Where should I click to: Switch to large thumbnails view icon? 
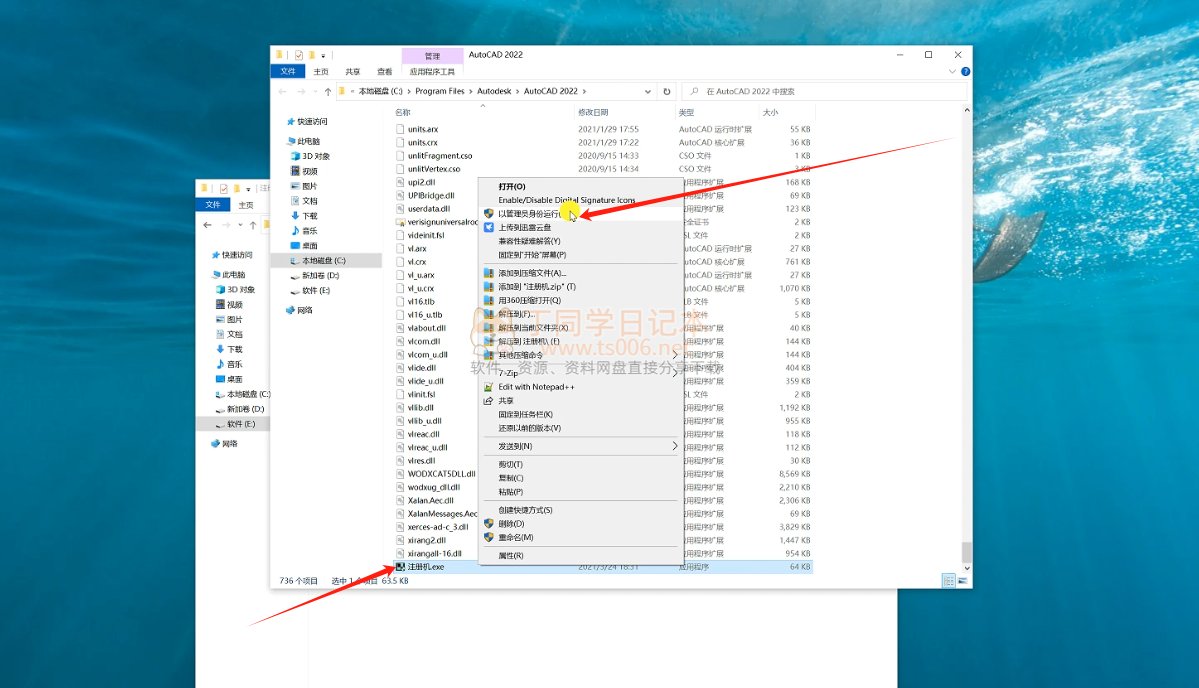pyautogui.click(x=962, y=580)
